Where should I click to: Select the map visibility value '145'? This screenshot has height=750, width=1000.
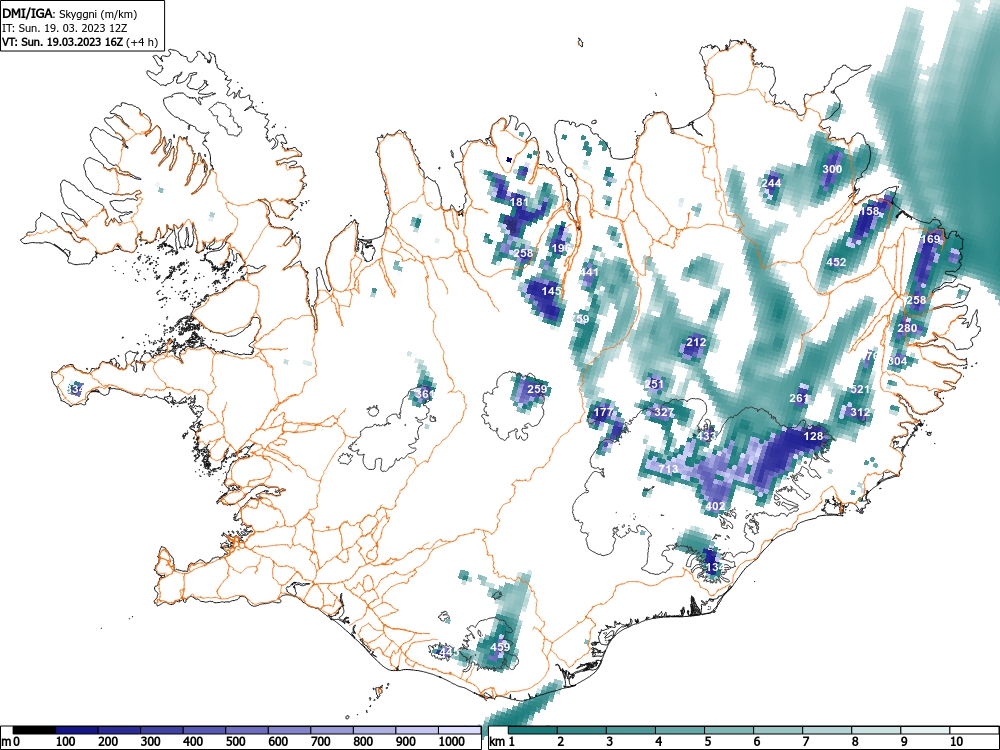click(x=551, y=291)
